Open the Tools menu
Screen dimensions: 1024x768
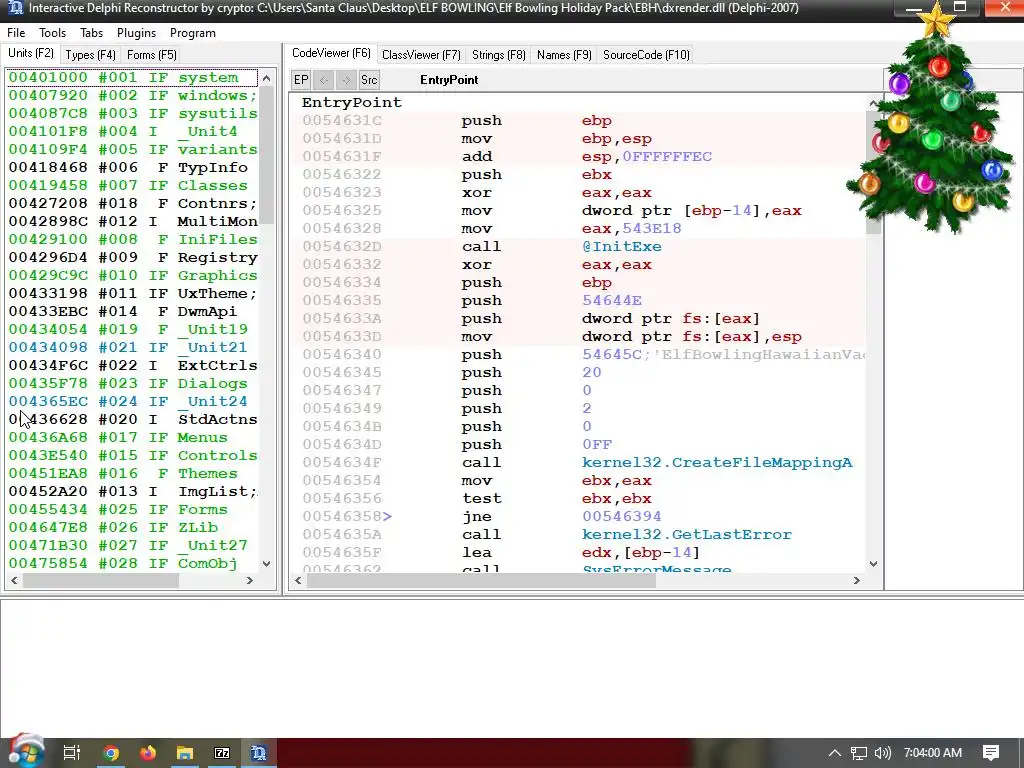pos(52,33)
